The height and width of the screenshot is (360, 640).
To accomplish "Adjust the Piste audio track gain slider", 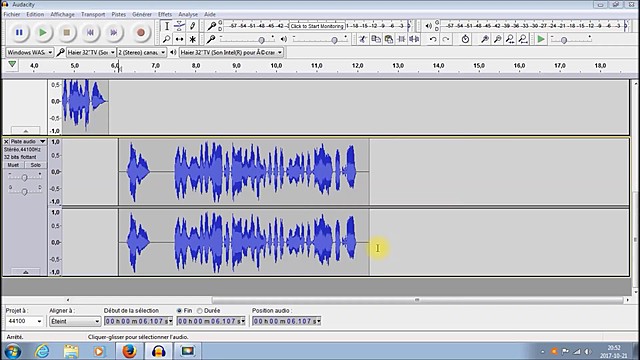I will (x=24, y=178).
